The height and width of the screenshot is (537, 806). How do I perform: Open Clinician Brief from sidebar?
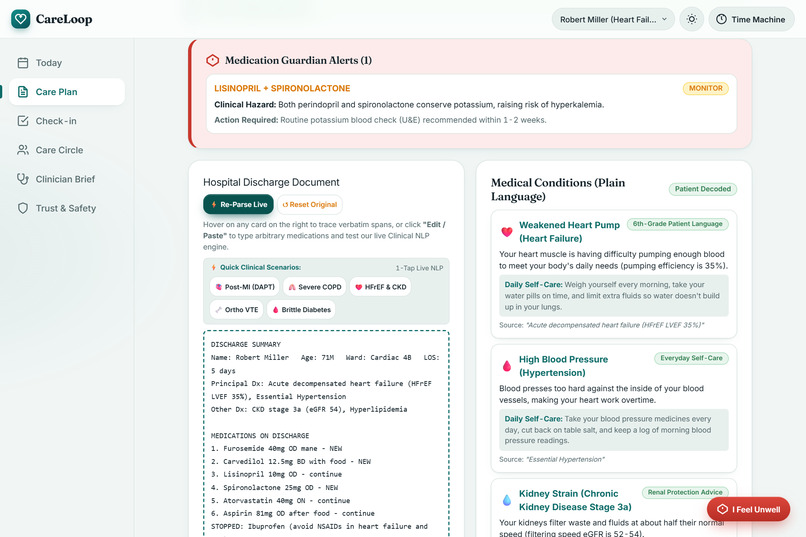pos(67,179)
